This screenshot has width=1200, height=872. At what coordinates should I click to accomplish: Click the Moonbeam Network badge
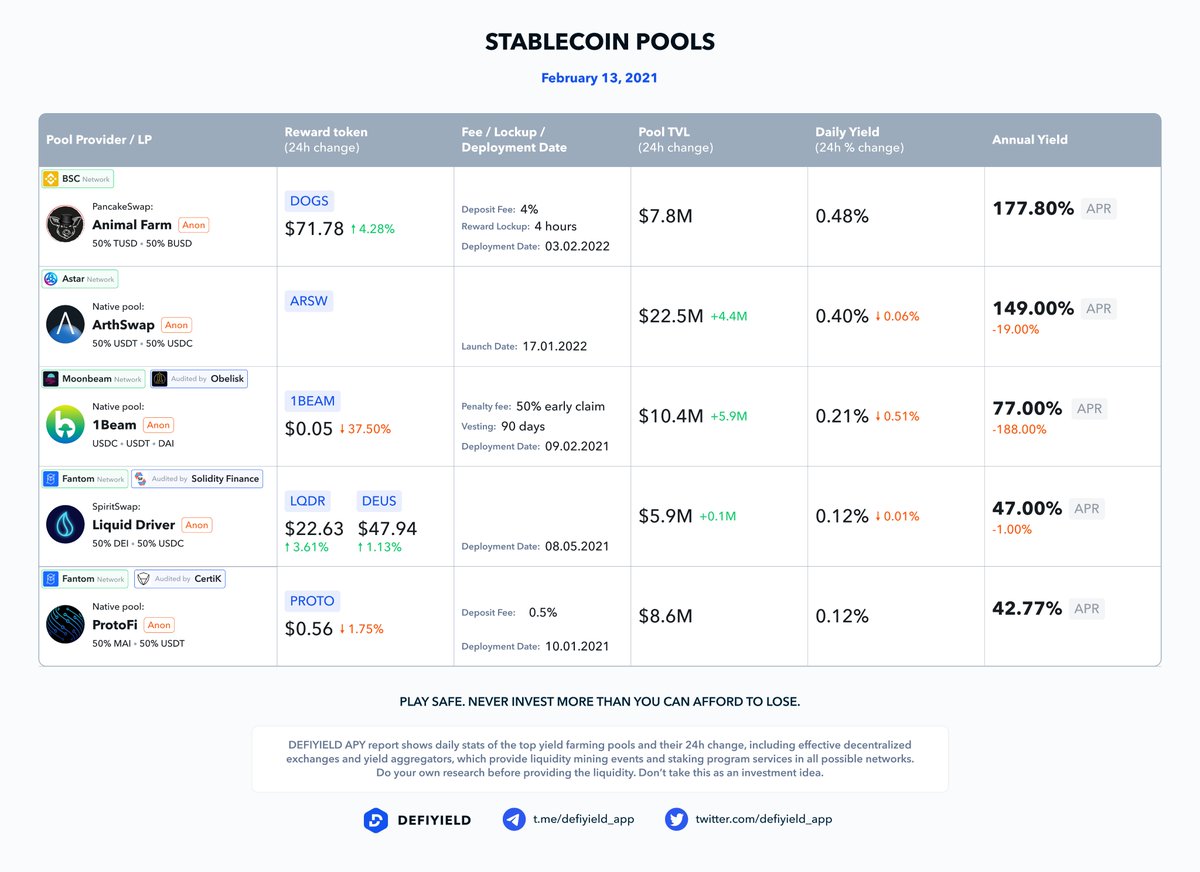point(93,379)
